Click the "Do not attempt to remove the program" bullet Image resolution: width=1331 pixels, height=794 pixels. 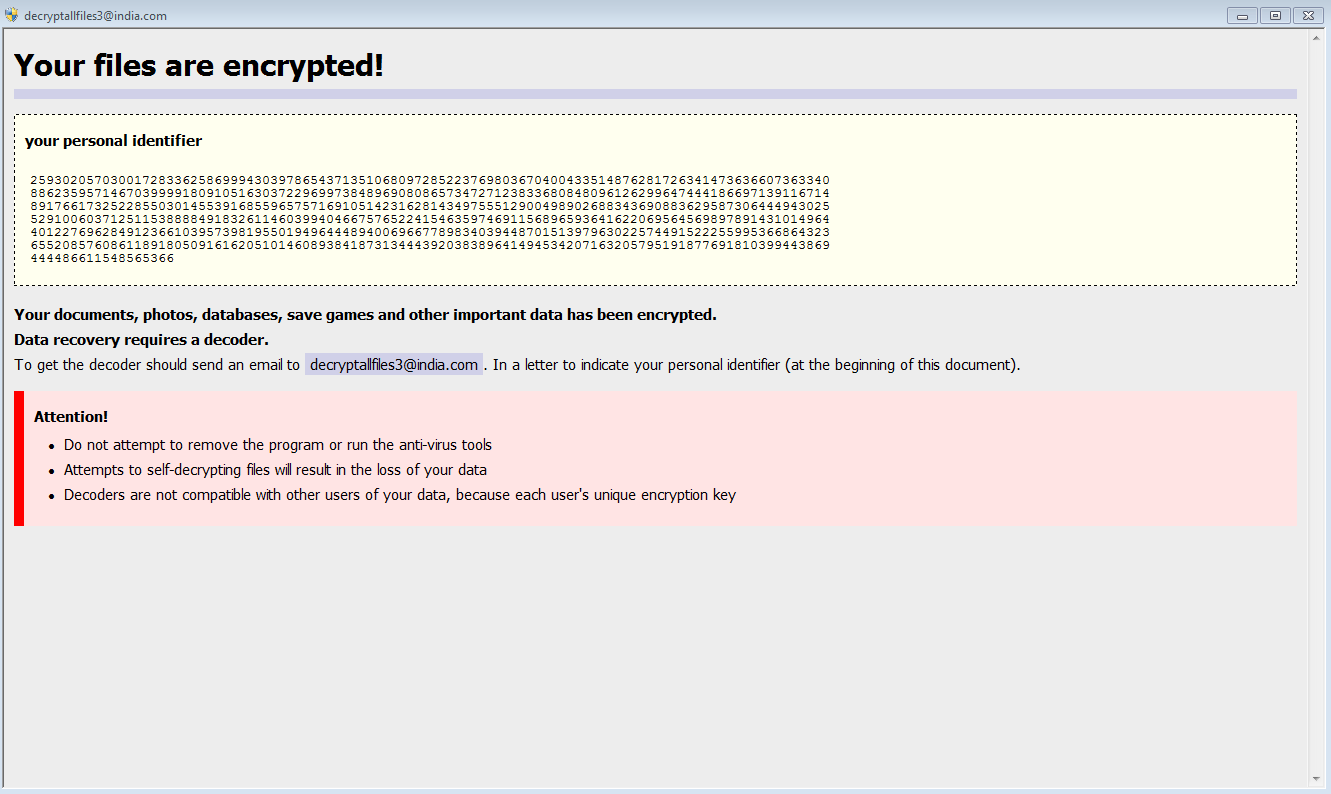[x=278, y=445]
